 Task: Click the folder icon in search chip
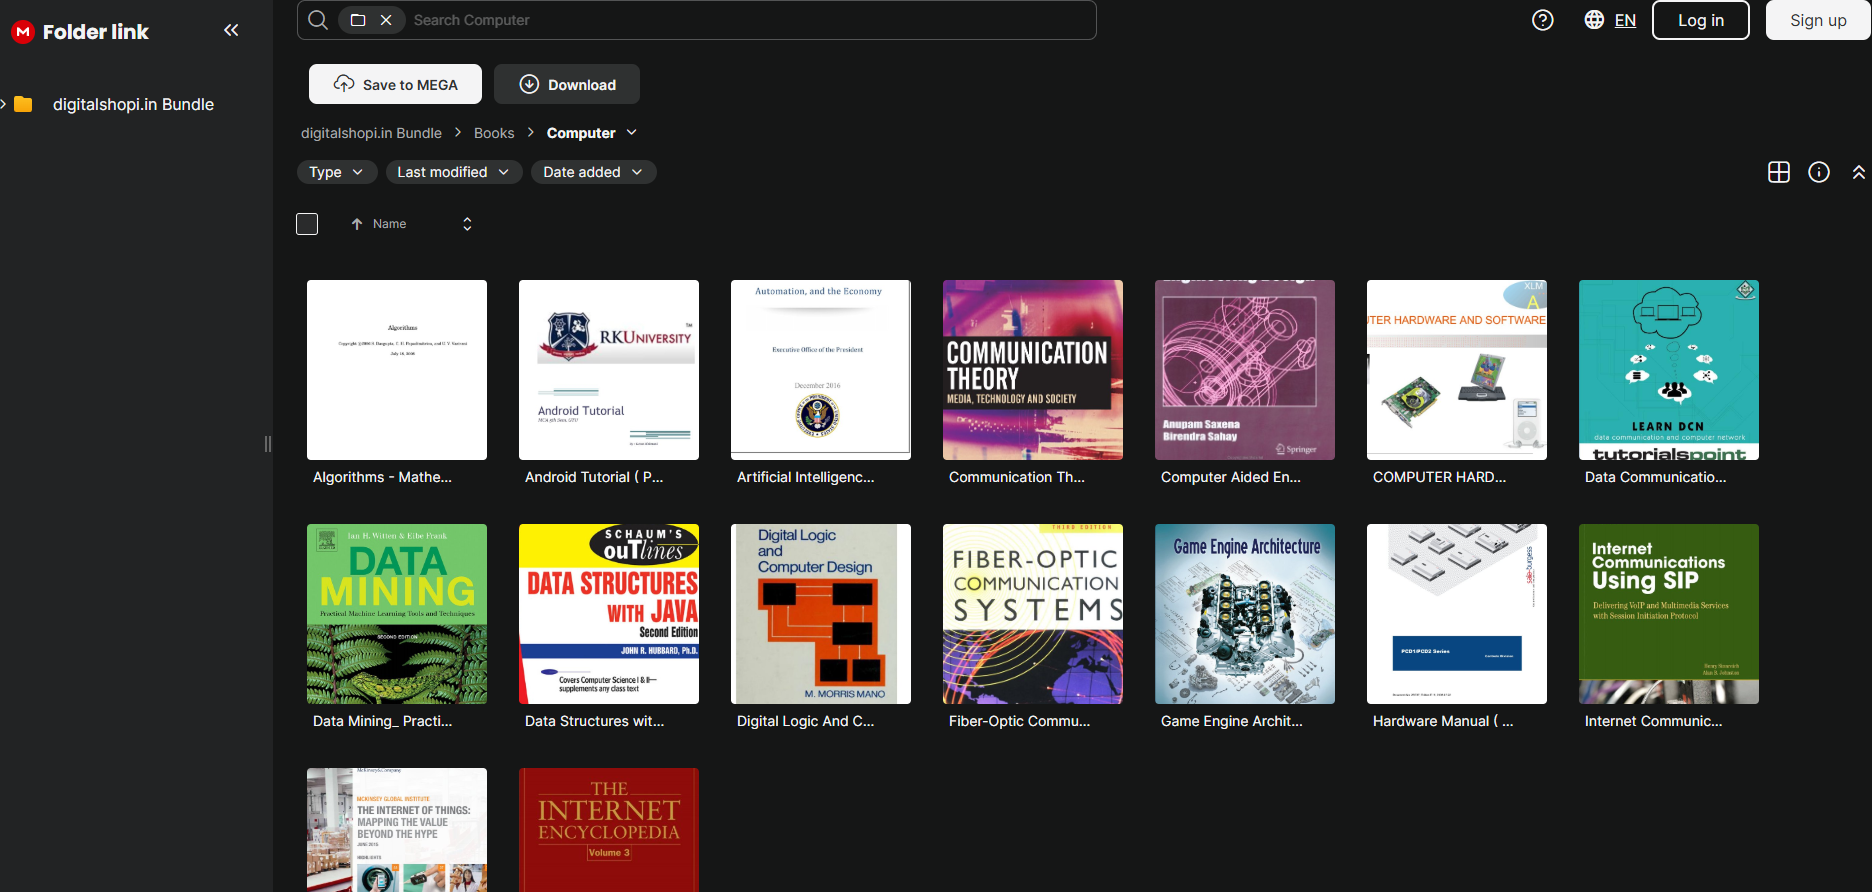pos(358,20)
